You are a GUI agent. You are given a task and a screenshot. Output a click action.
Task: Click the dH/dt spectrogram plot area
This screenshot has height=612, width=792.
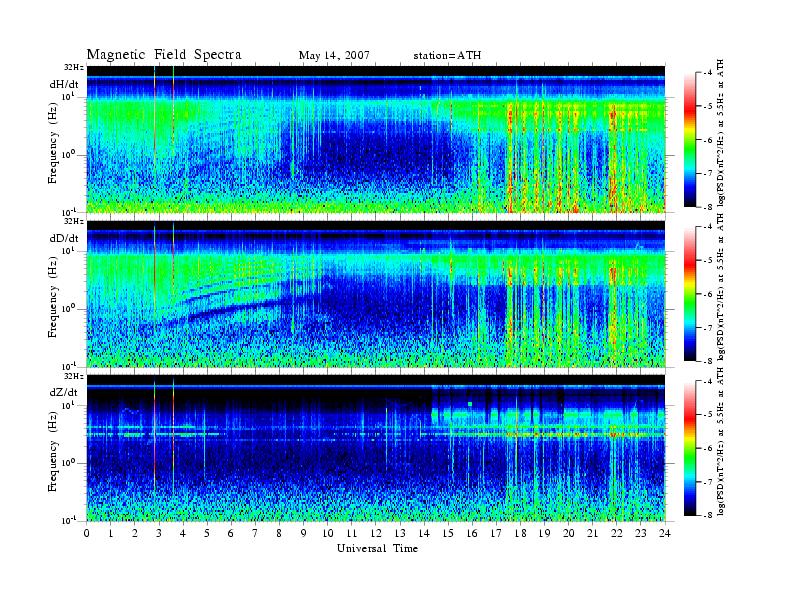pyautogui.click(x=376, y=139)
